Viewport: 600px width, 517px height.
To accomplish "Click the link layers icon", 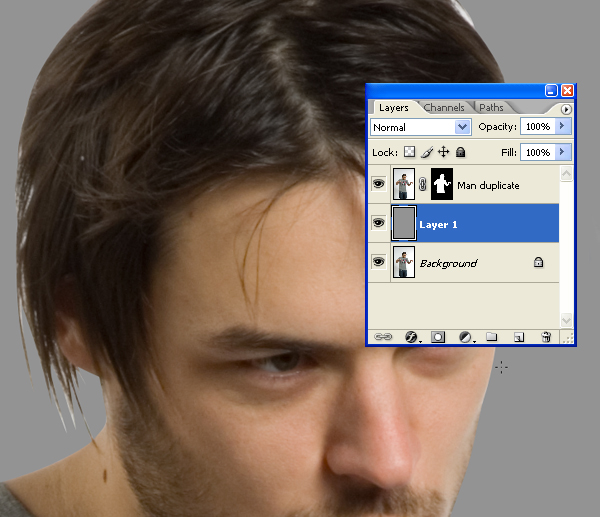I will 383,337.
